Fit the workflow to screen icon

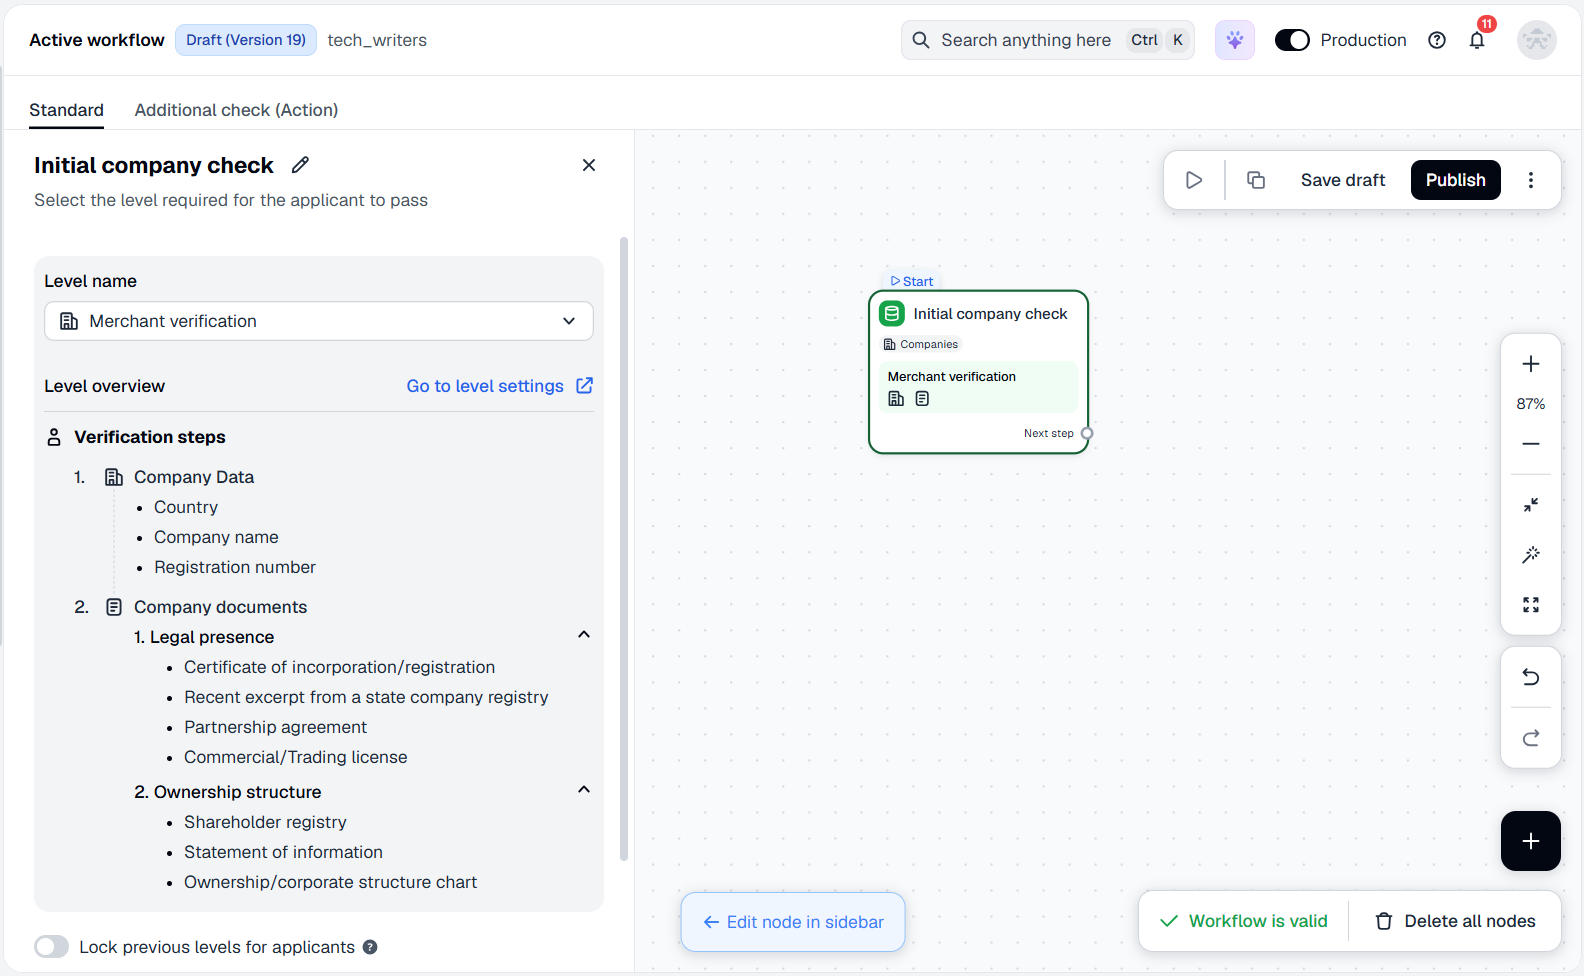[x=1530, y=605]
